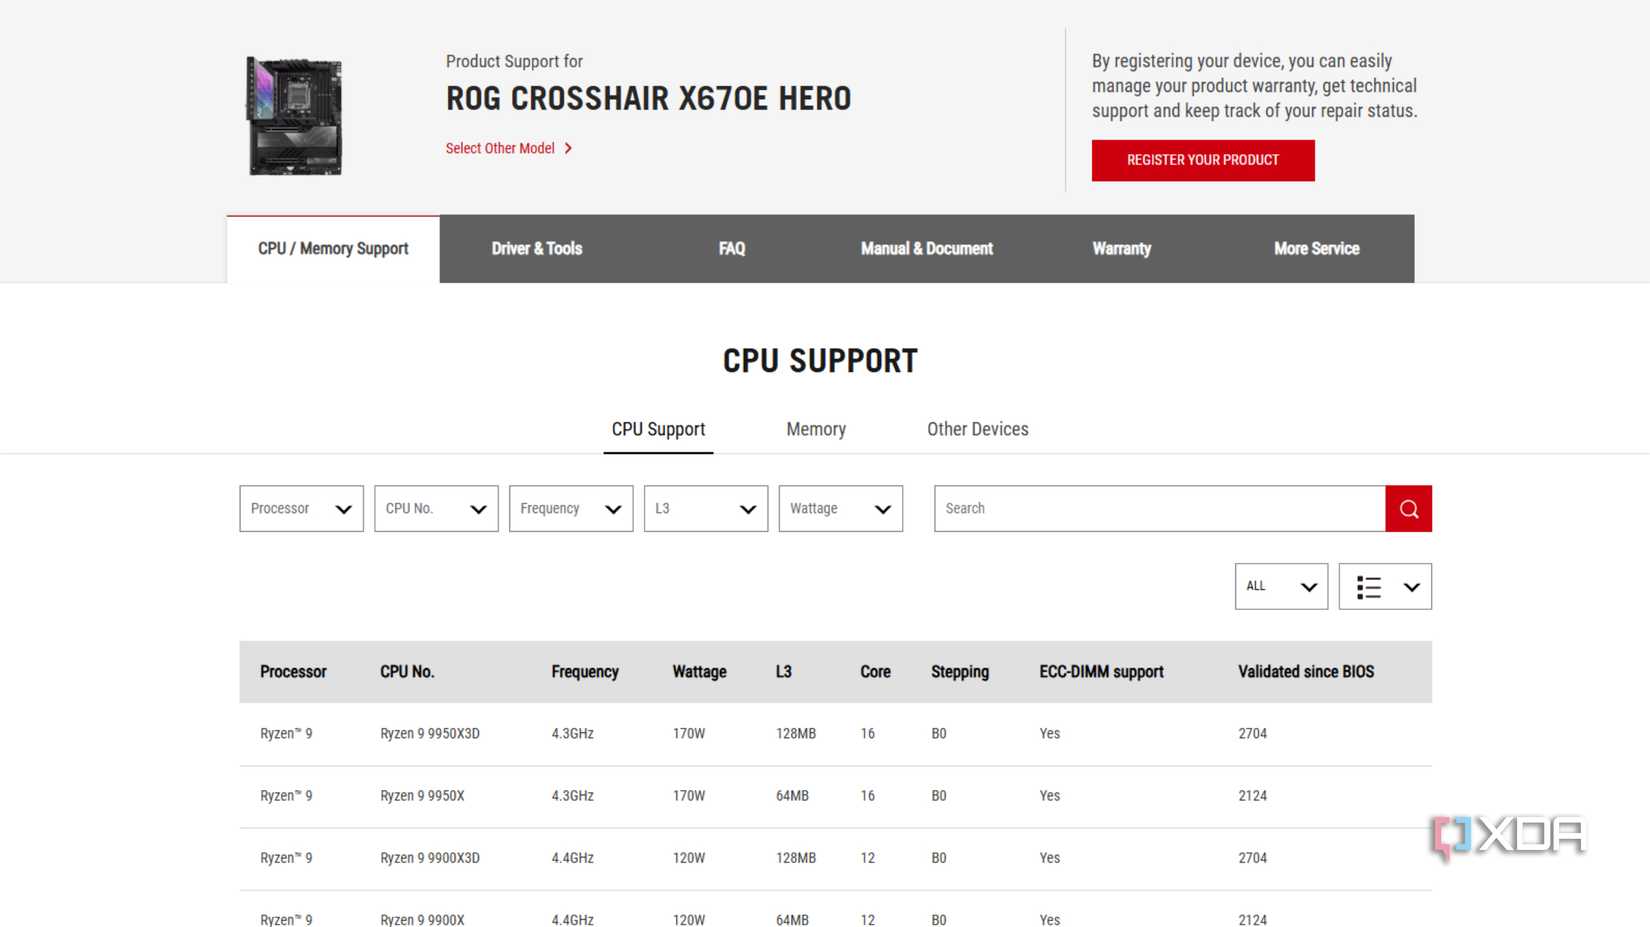Switch to CPU / Memory Support tab
This screenshot has height=927, width=1650.
click(333, 249)
